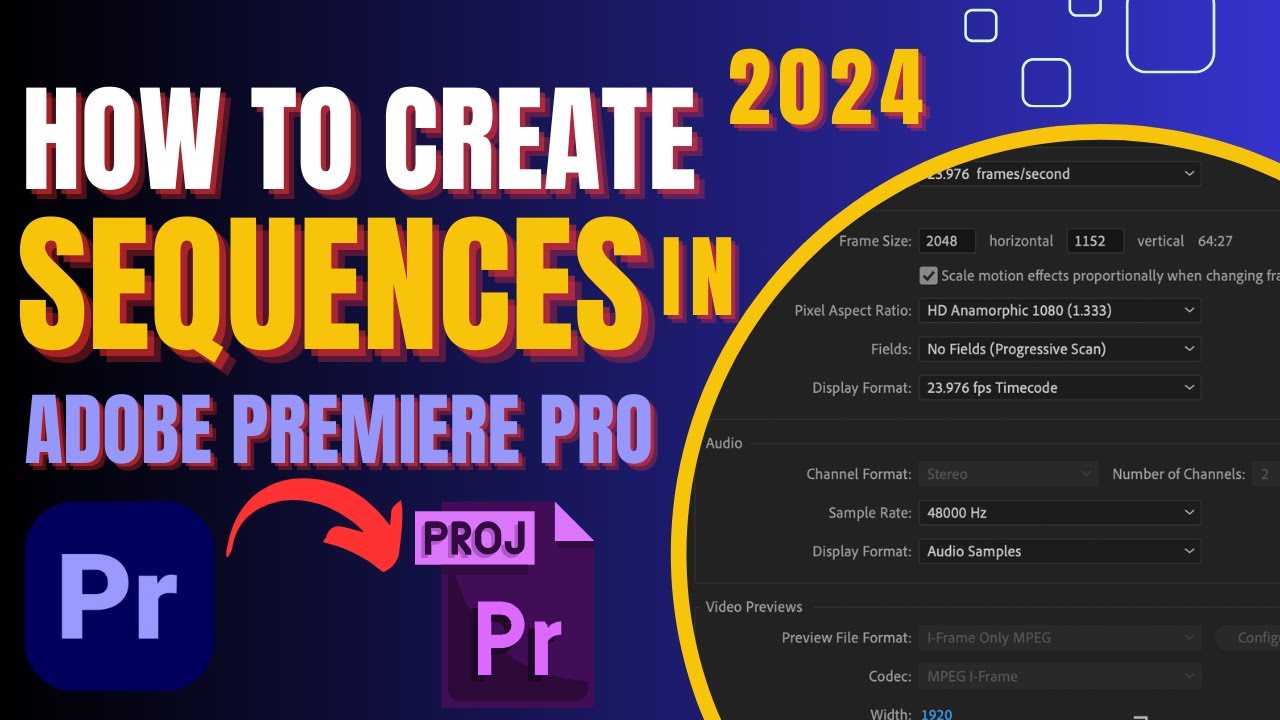
Task: Click the blue Adobe Premiere Pro logo icon
Action: click(x=120, y=596)
